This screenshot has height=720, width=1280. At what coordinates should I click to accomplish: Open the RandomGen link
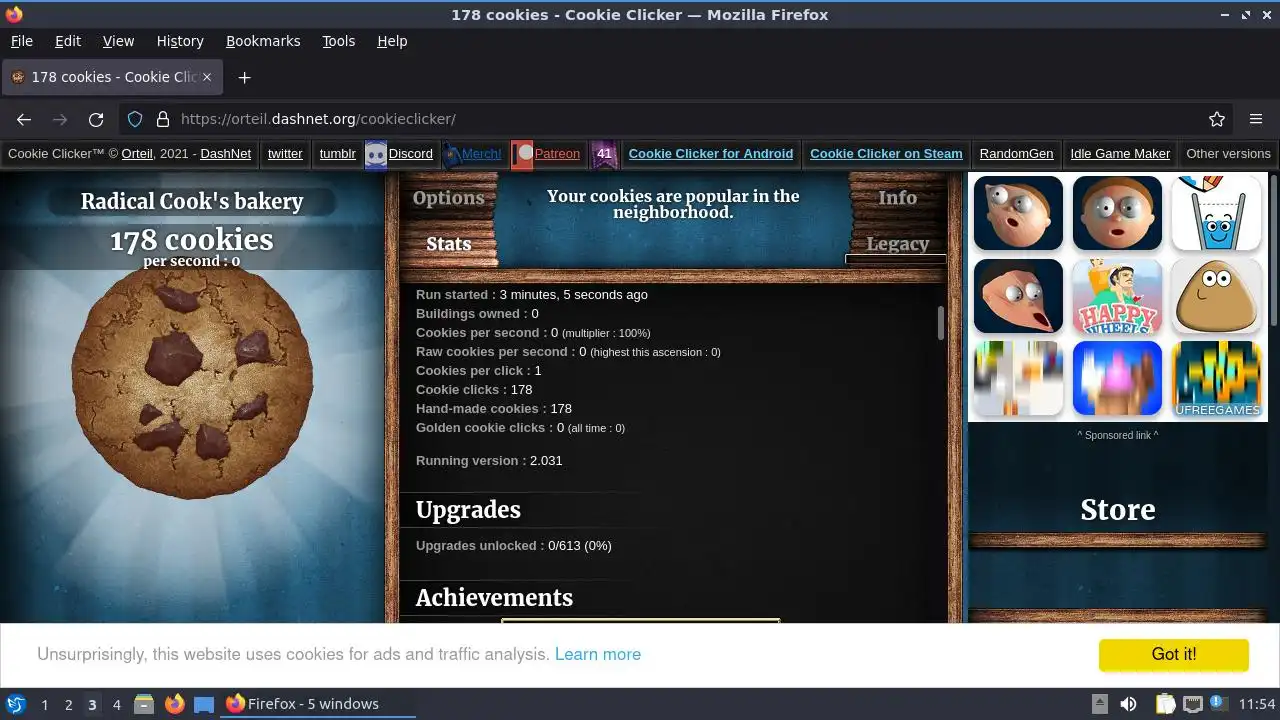1016,154
